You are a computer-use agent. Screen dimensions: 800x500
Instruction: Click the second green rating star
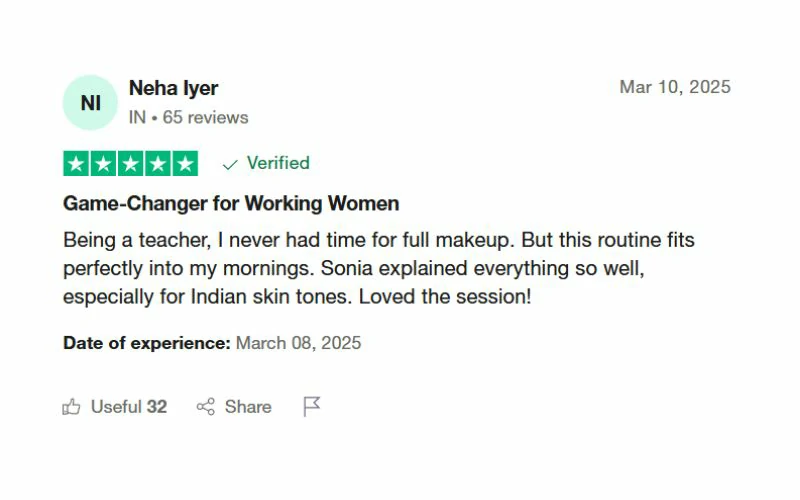[104, 164]
